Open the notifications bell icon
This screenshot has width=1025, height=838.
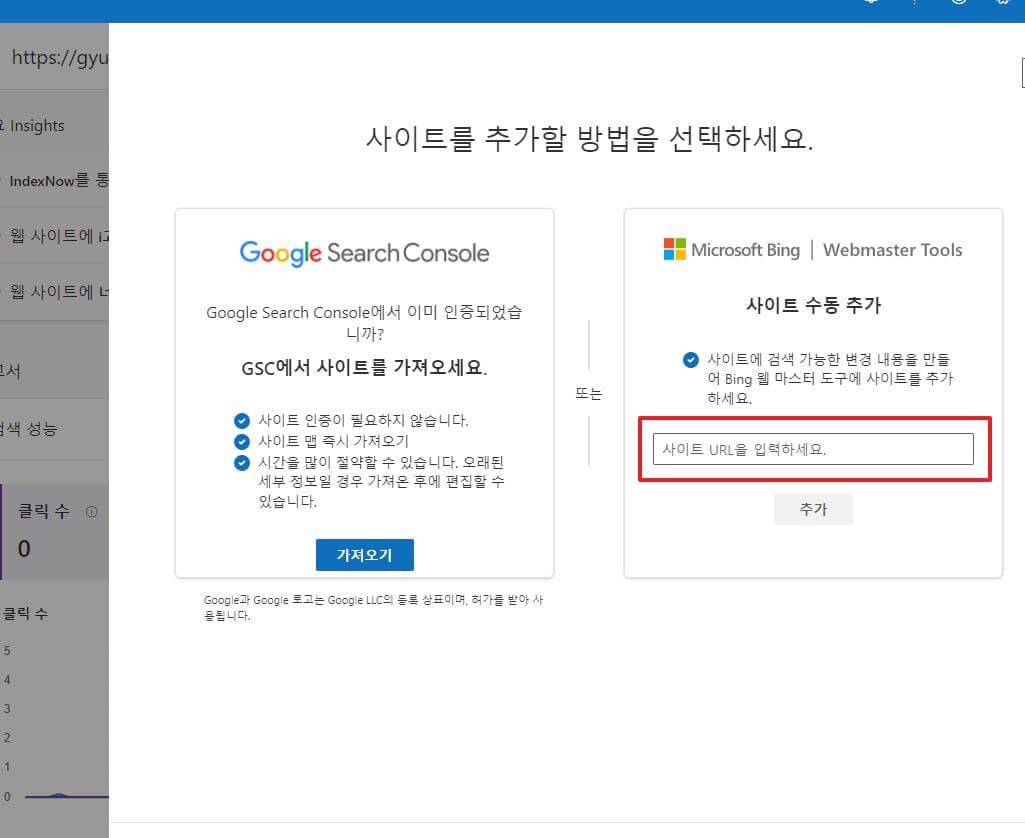click(x=870, y=4)
